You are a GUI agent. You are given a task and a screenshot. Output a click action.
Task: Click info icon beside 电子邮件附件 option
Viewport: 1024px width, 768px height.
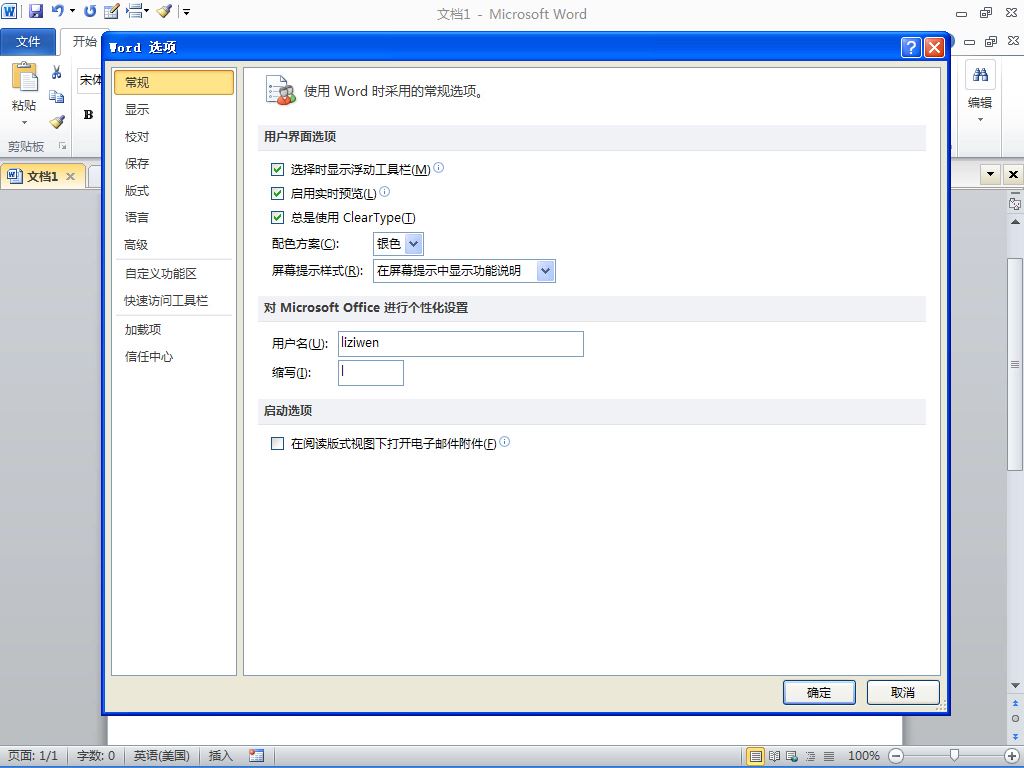504,441
